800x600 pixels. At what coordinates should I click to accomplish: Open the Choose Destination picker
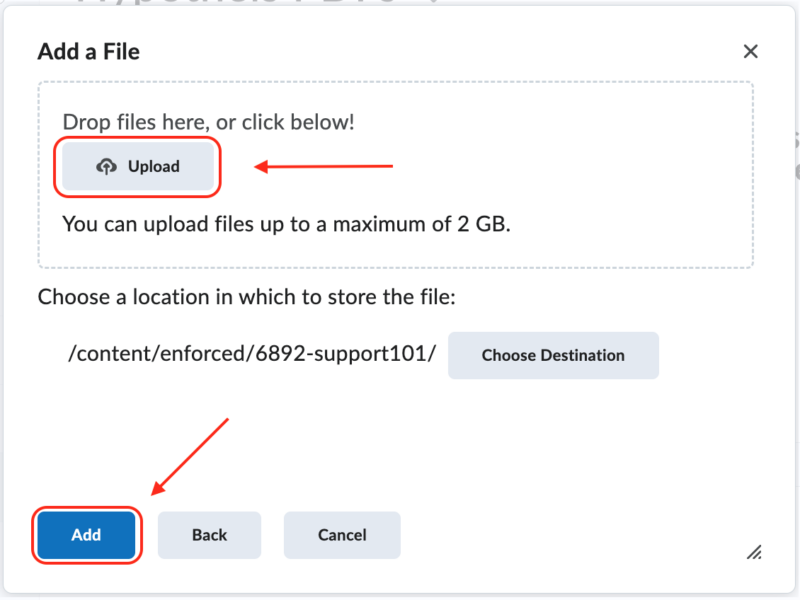click(553, 355)
